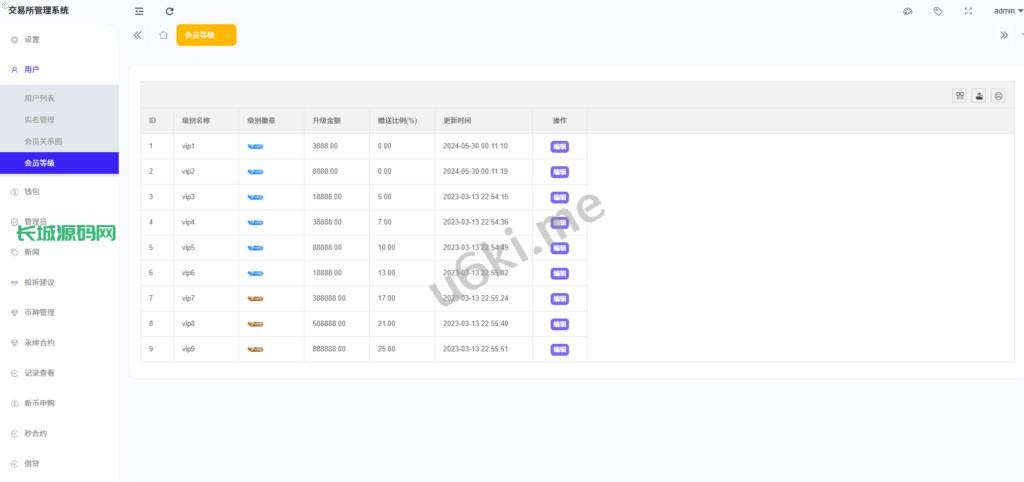The height and width of the screenshot is (482, 1024).
Task: Click the 编辑 button for vip1
Action: [x=559, y=146]
